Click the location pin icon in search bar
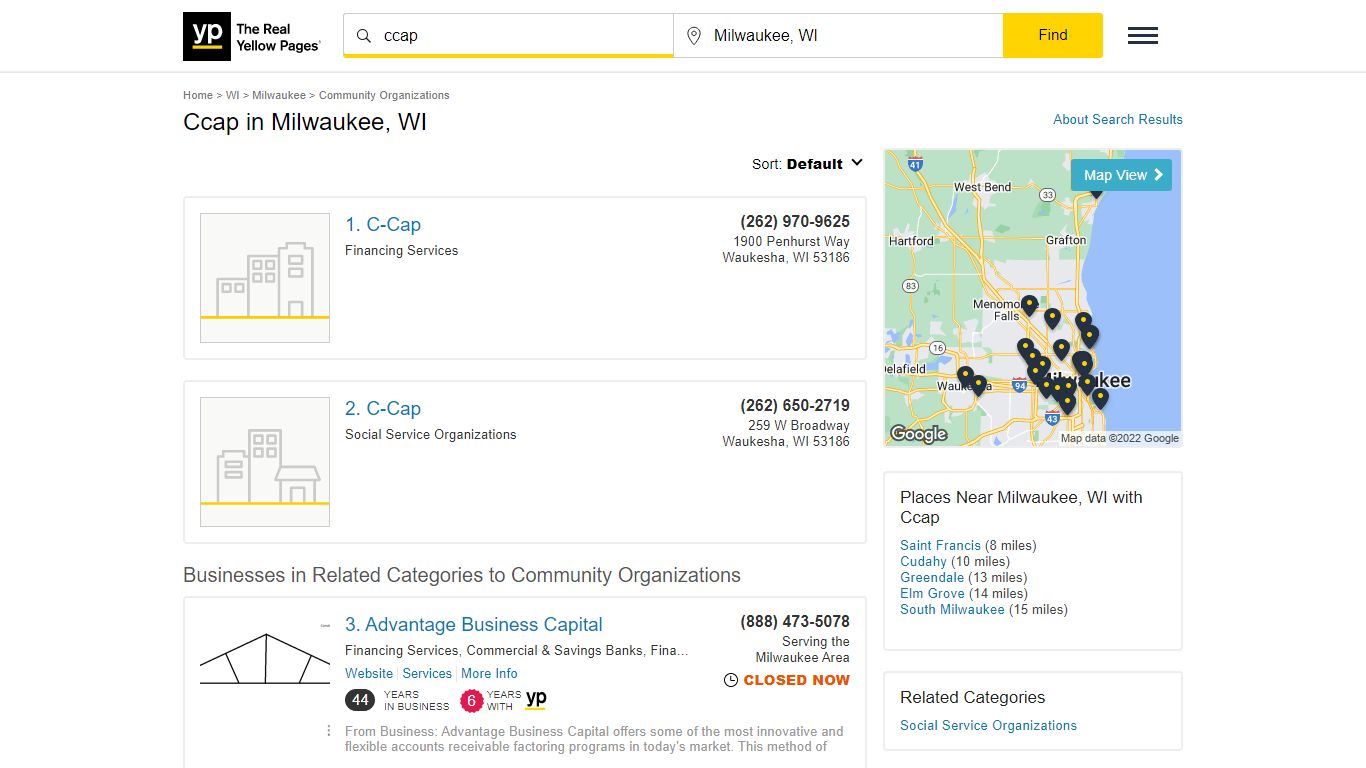Viewport: 1366px width, 768px height. (694, 36)
